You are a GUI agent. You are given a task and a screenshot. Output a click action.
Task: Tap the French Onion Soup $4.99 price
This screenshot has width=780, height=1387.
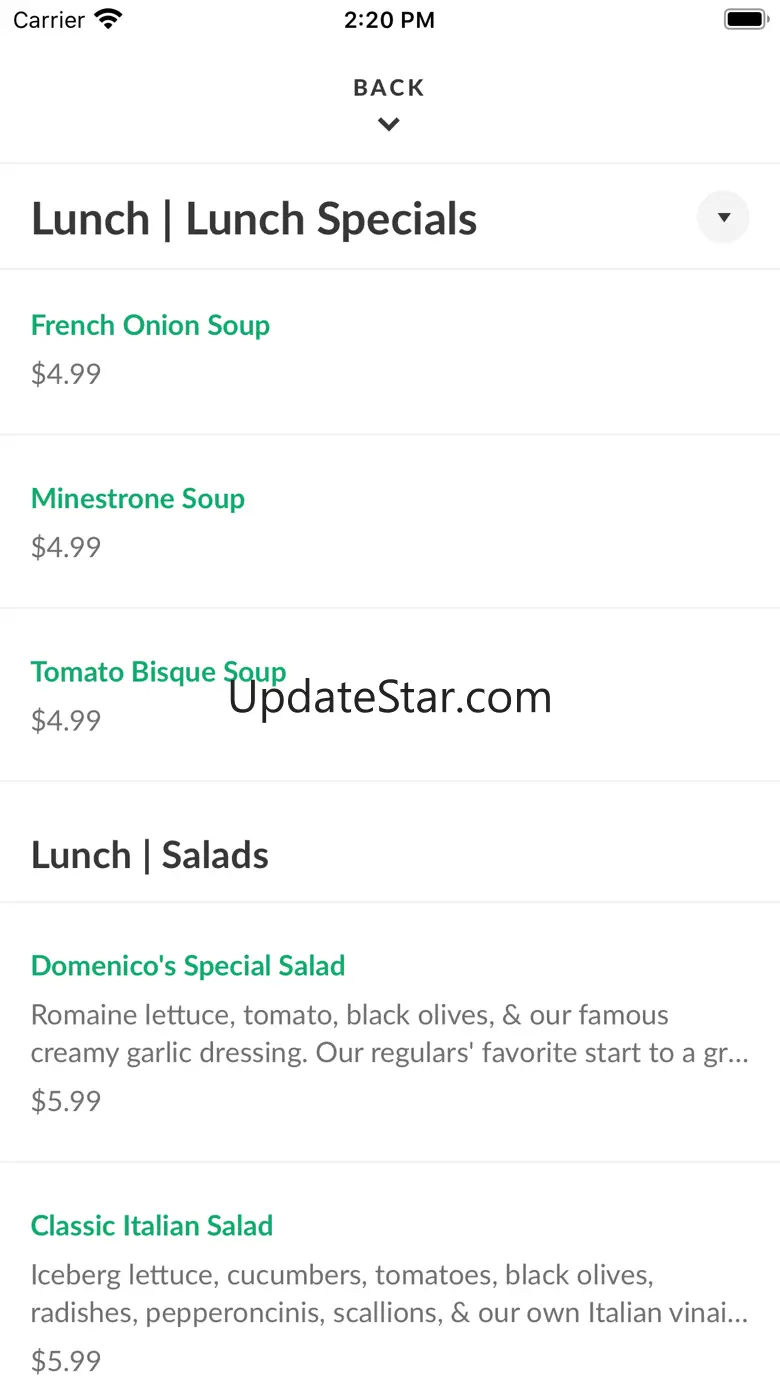[x=66, y=374]
